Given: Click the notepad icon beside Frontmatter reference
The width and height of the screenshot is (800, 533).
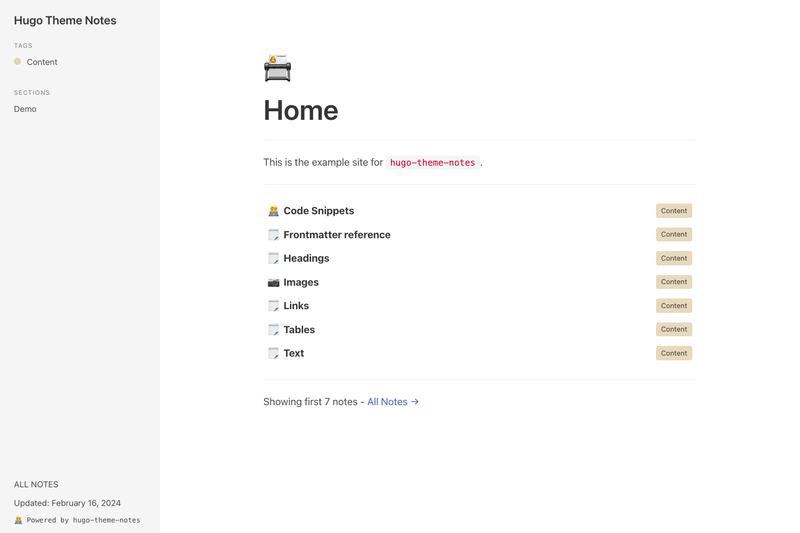Looking at the screenshot, I should click(x=273, y=235).
